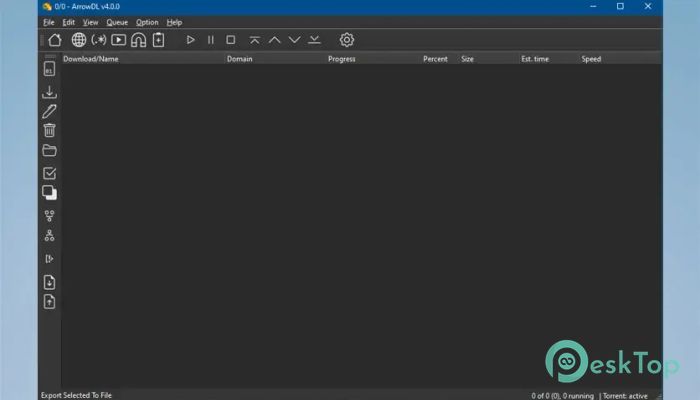Move selection up one position
The image size is (700, 400).
coord(275,40)
